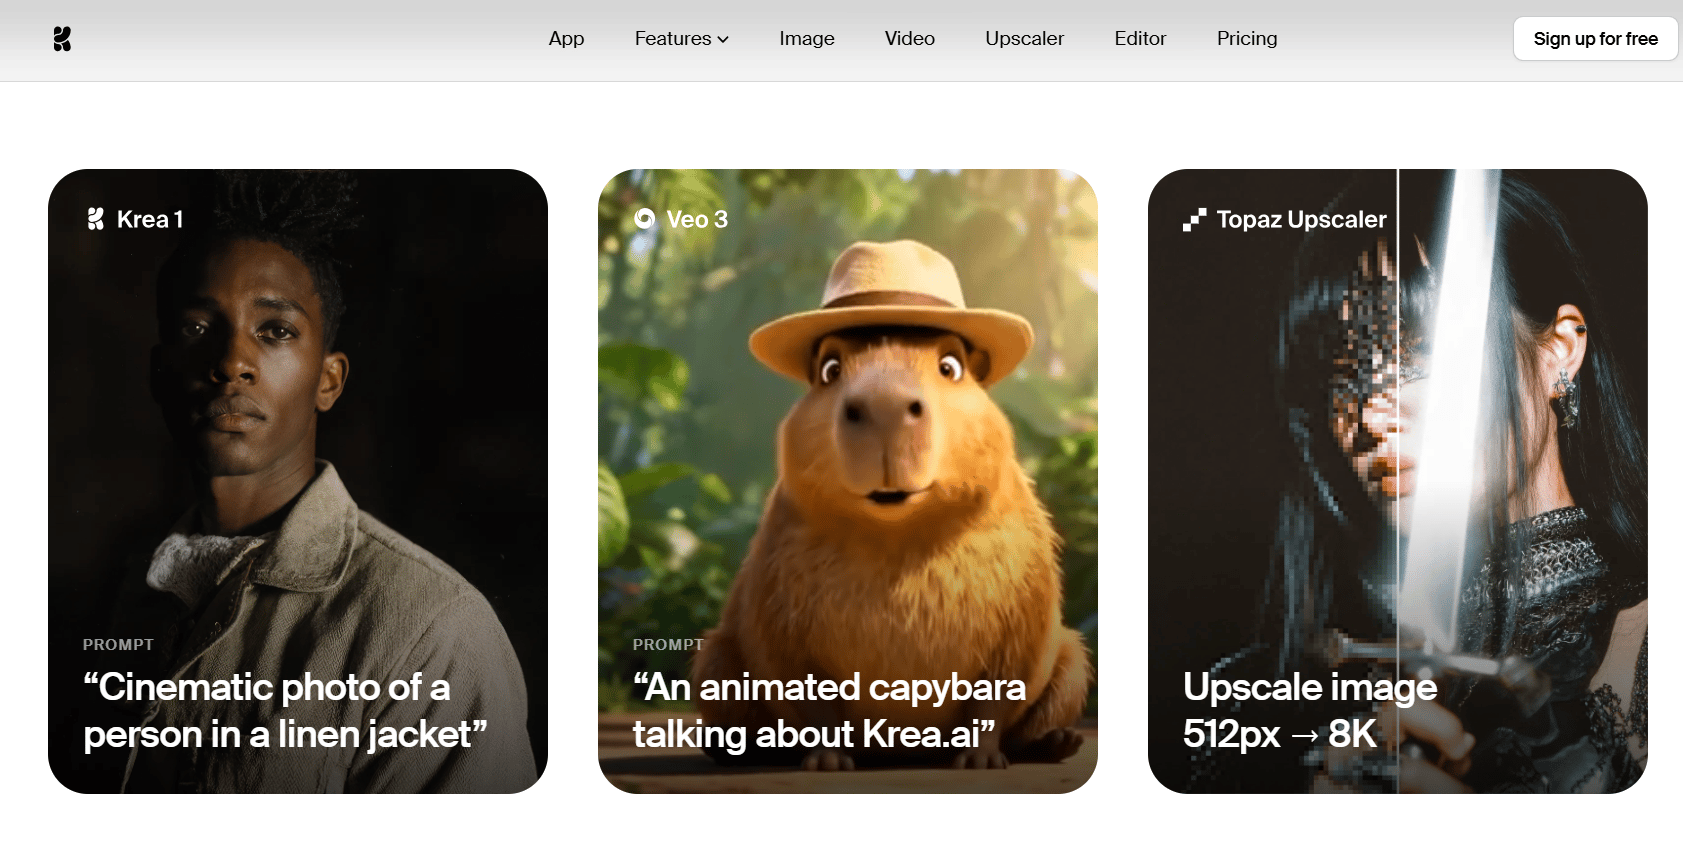Screen dimensions: 1683x842
Task: Expand the Features dropdown chevron
Action: point(723,40)
